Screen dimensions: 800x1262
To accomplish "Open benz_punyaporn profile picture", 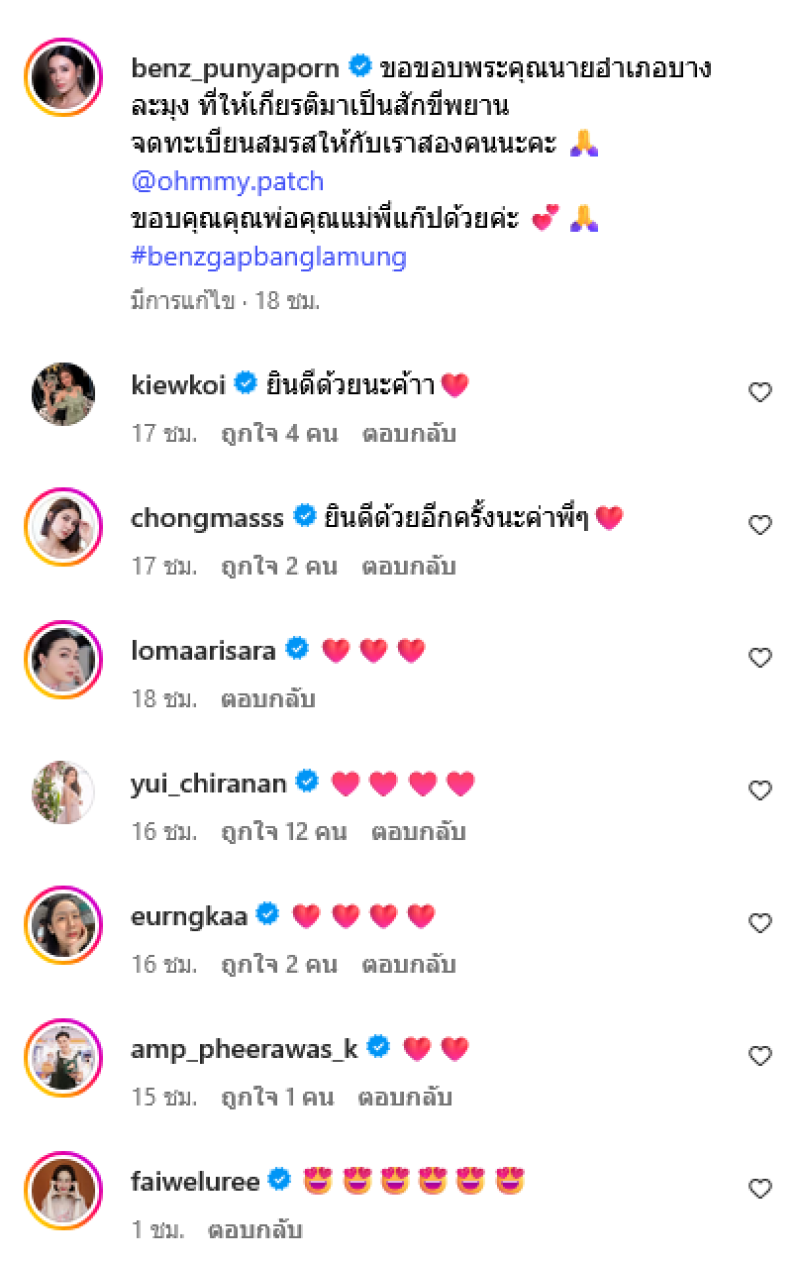I will [63, 78].
